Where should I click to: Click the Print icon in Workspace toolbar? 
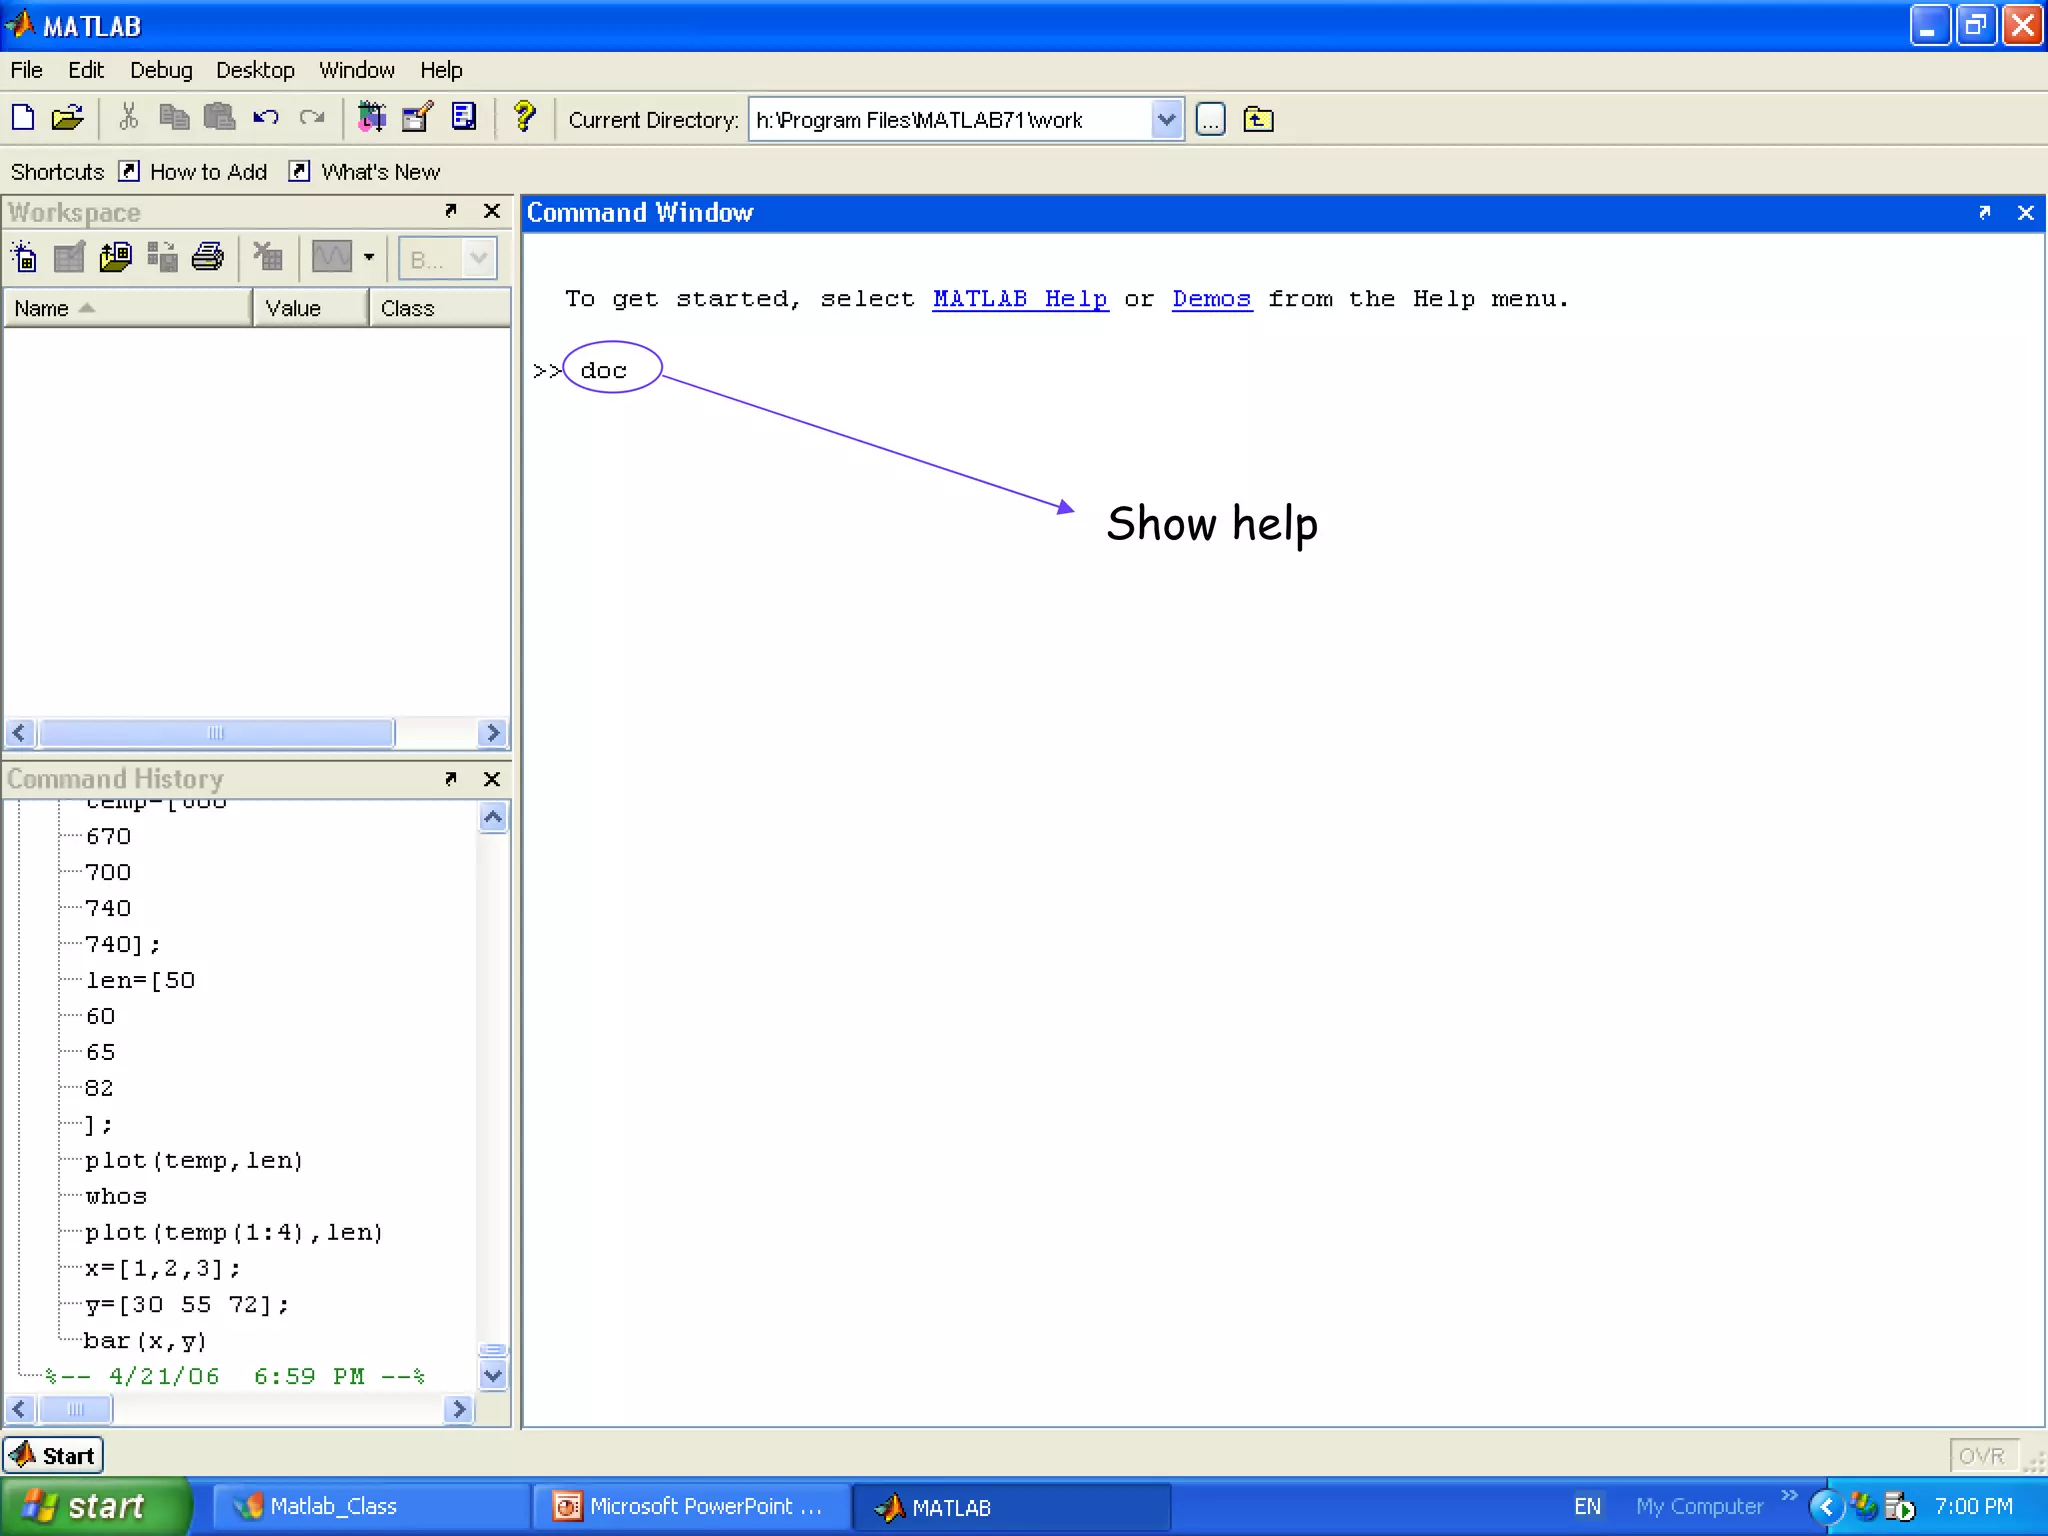pos(207,258)
